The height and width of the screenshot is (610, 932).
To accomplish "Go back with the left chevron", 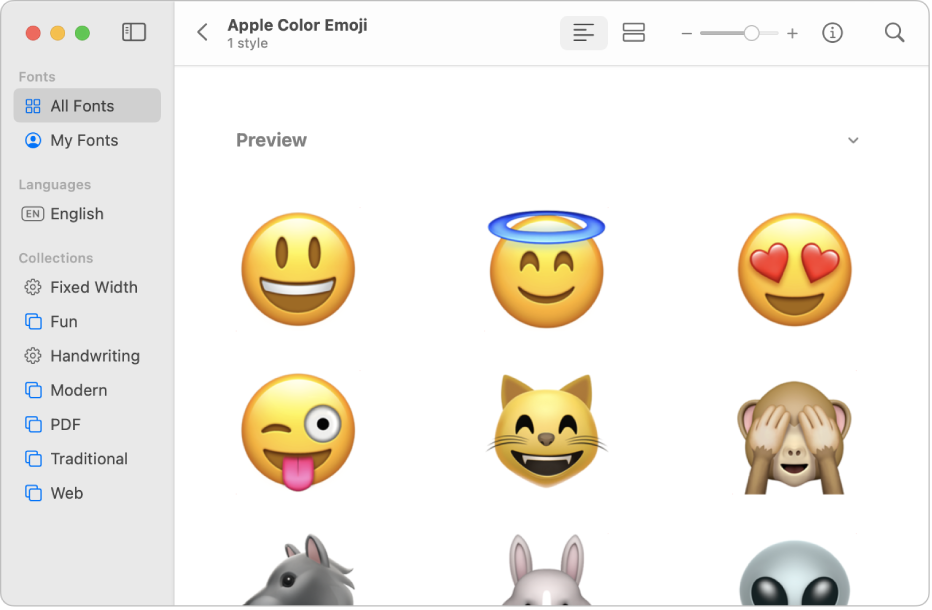I will (203, 32).
